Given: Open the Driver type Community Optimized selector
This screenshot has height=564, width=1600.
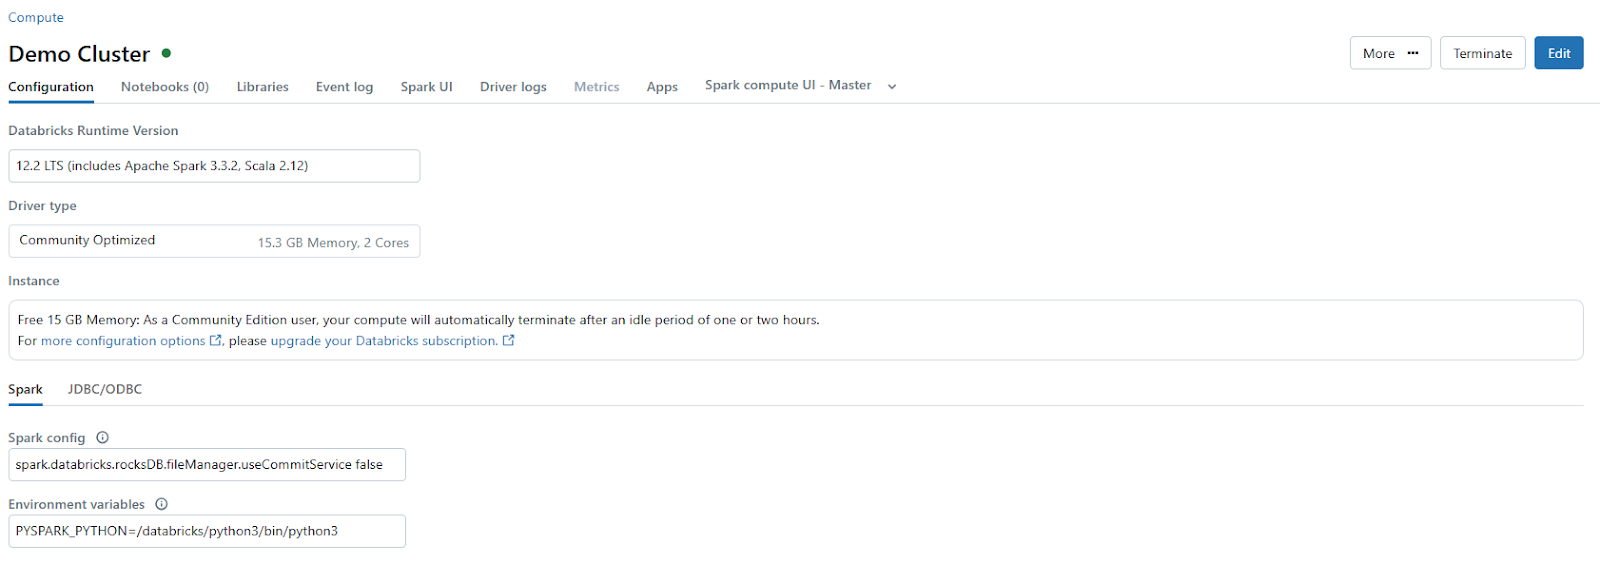Looking at the screenshot, I should (214, 241).
